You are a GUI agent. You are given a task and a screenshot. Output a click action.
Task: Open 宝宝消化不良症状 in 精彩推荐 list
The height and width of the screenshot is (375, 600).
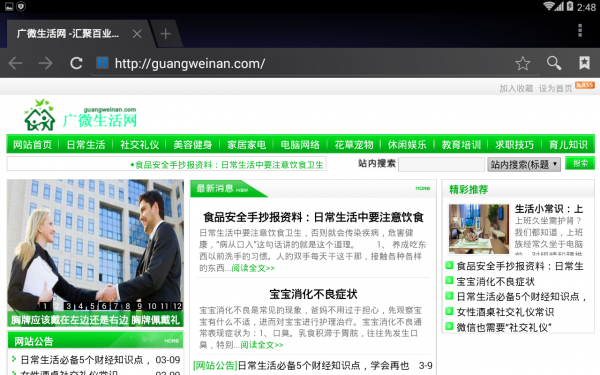(496, 282)
